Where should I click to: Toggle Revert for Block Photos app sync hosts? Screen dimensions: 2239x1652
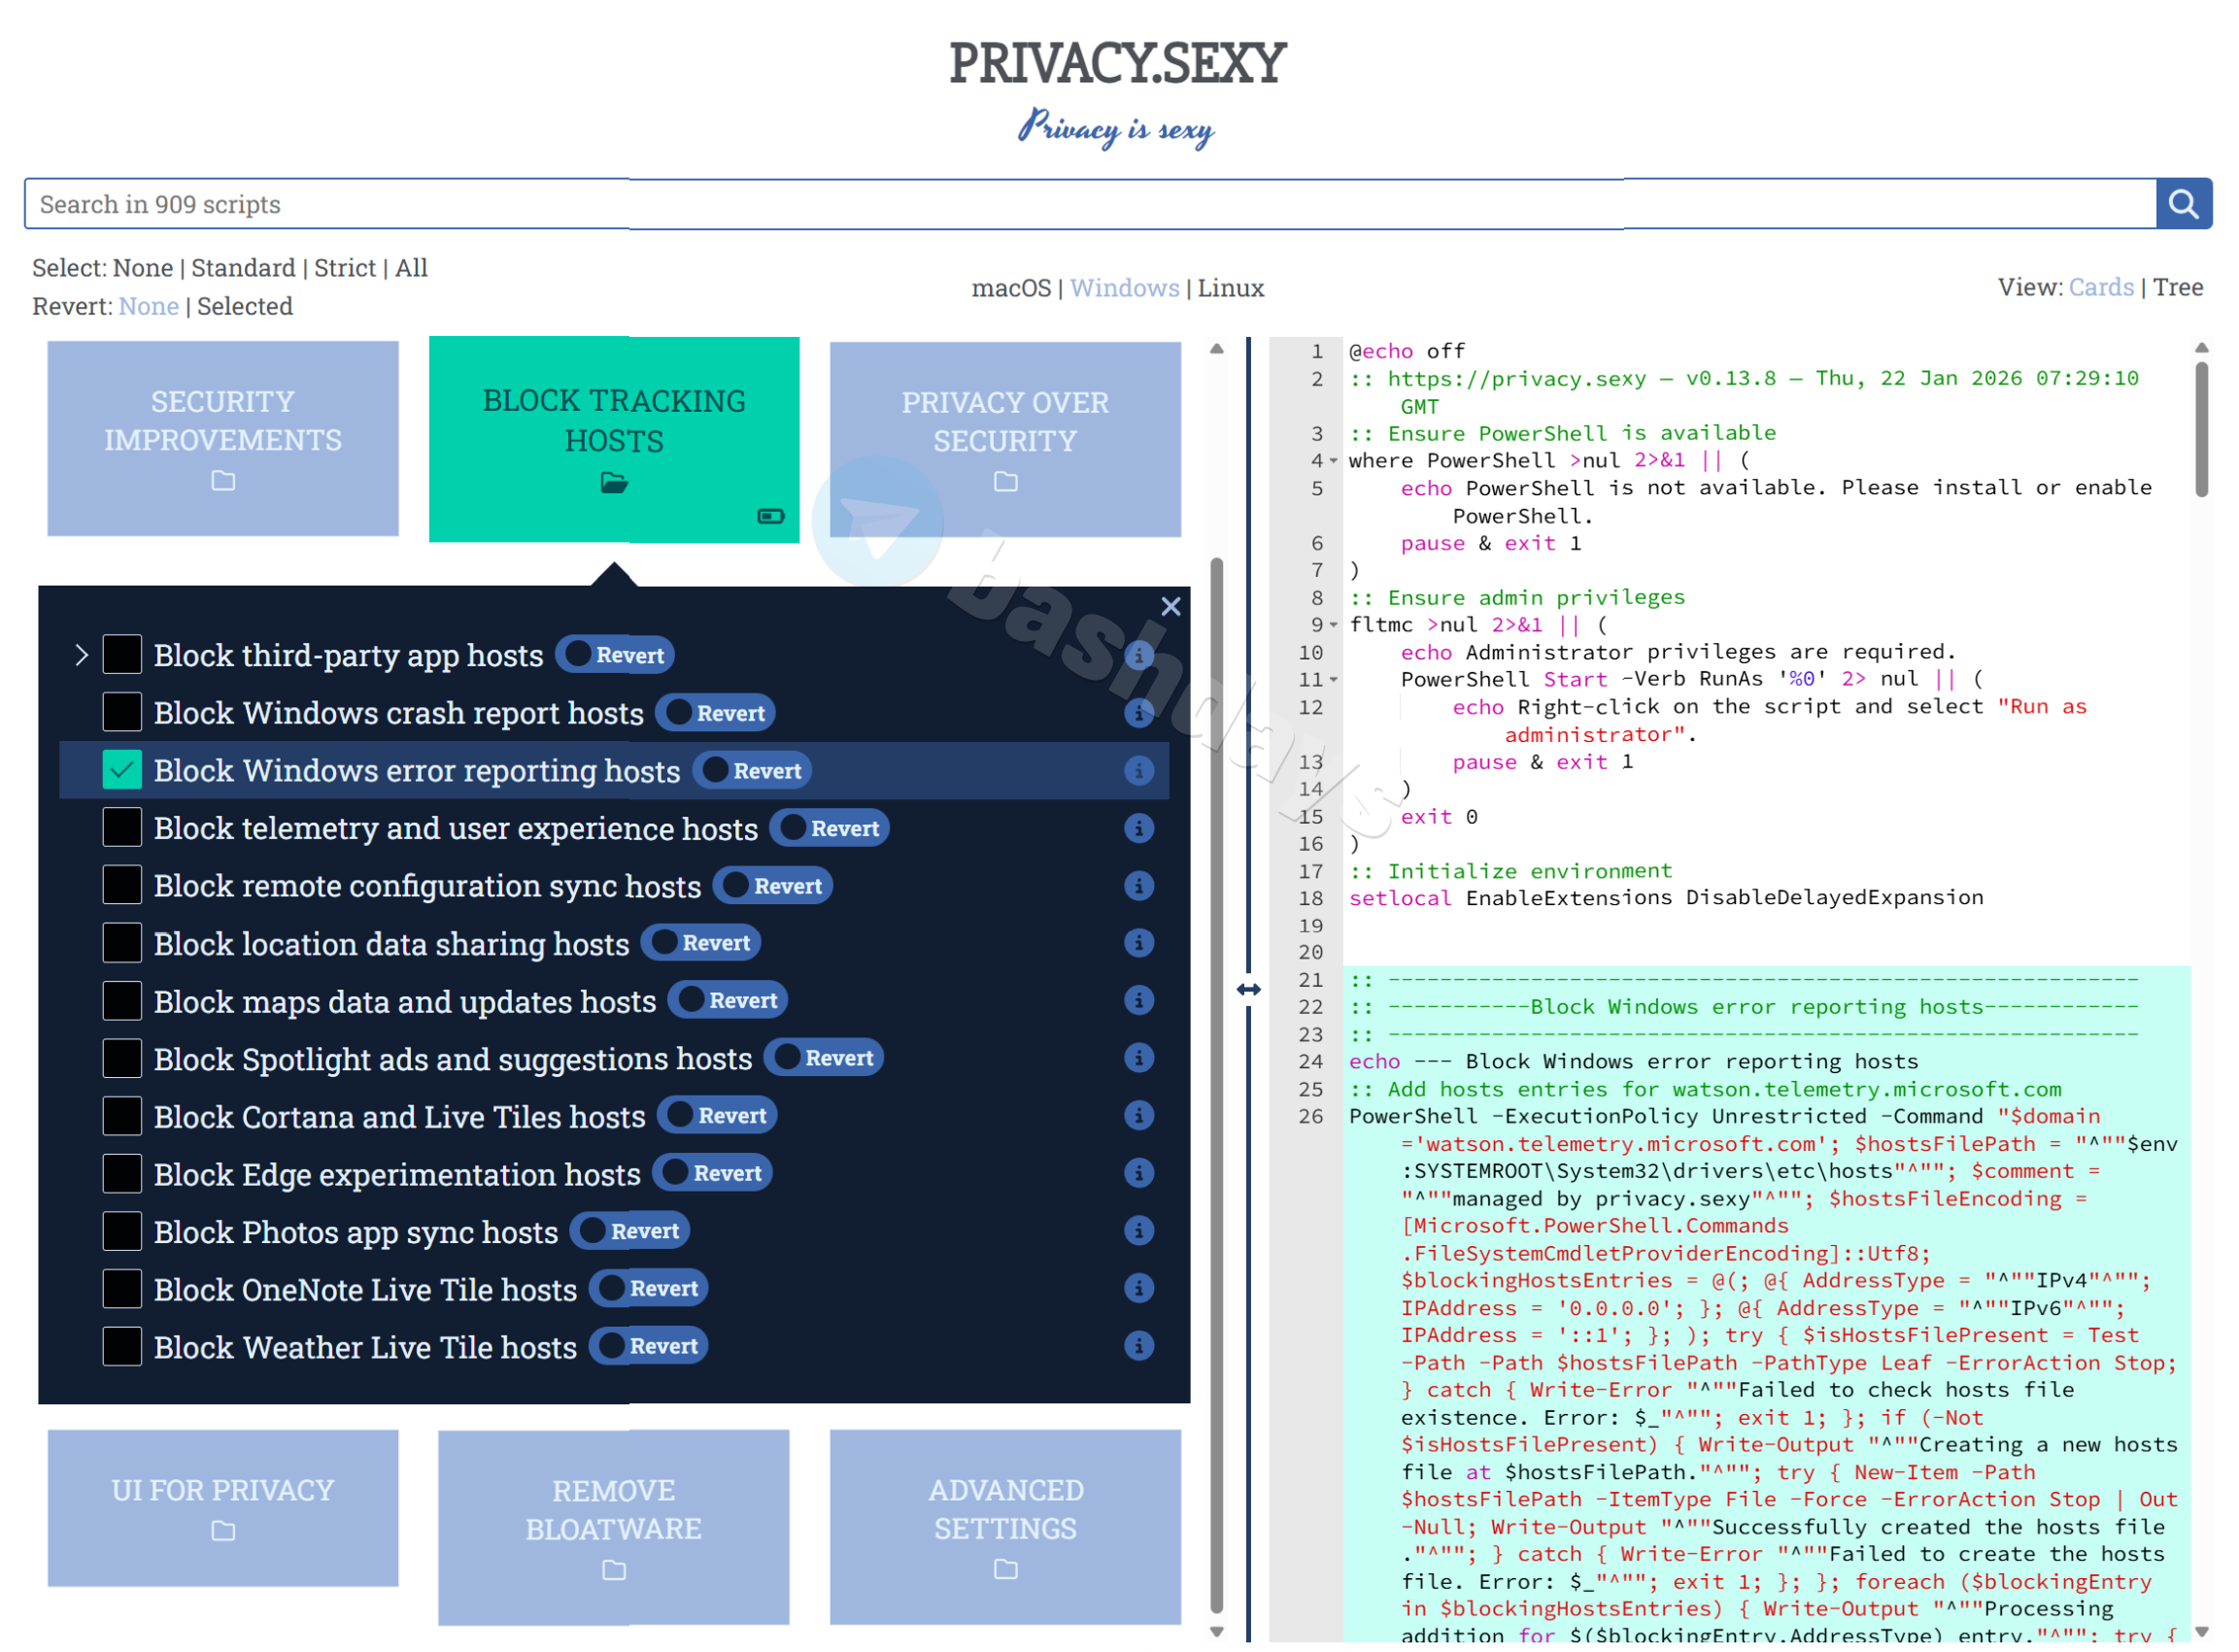pos(630,1232)
